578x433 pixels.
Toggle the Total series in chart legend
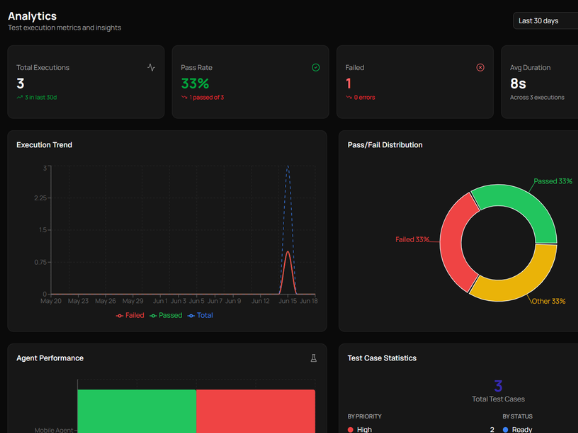(x=201, y=315)
